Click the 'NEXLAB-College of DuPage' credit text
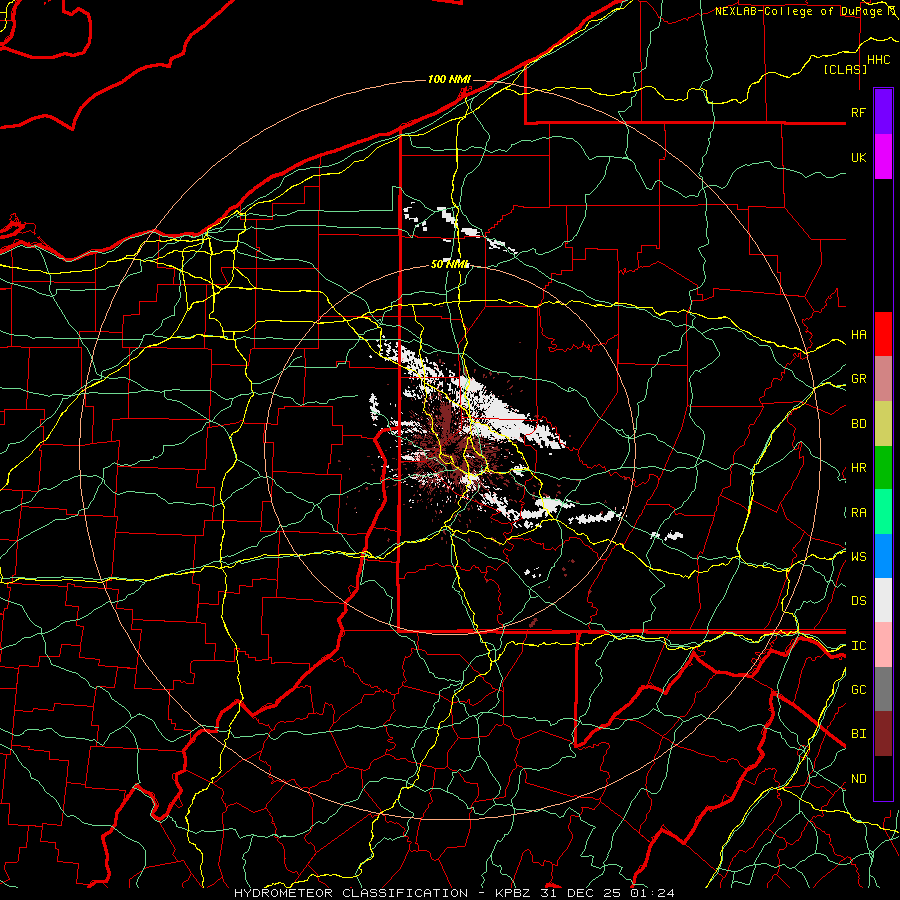Viewport: 900px width, 900px height. (799, 11)
